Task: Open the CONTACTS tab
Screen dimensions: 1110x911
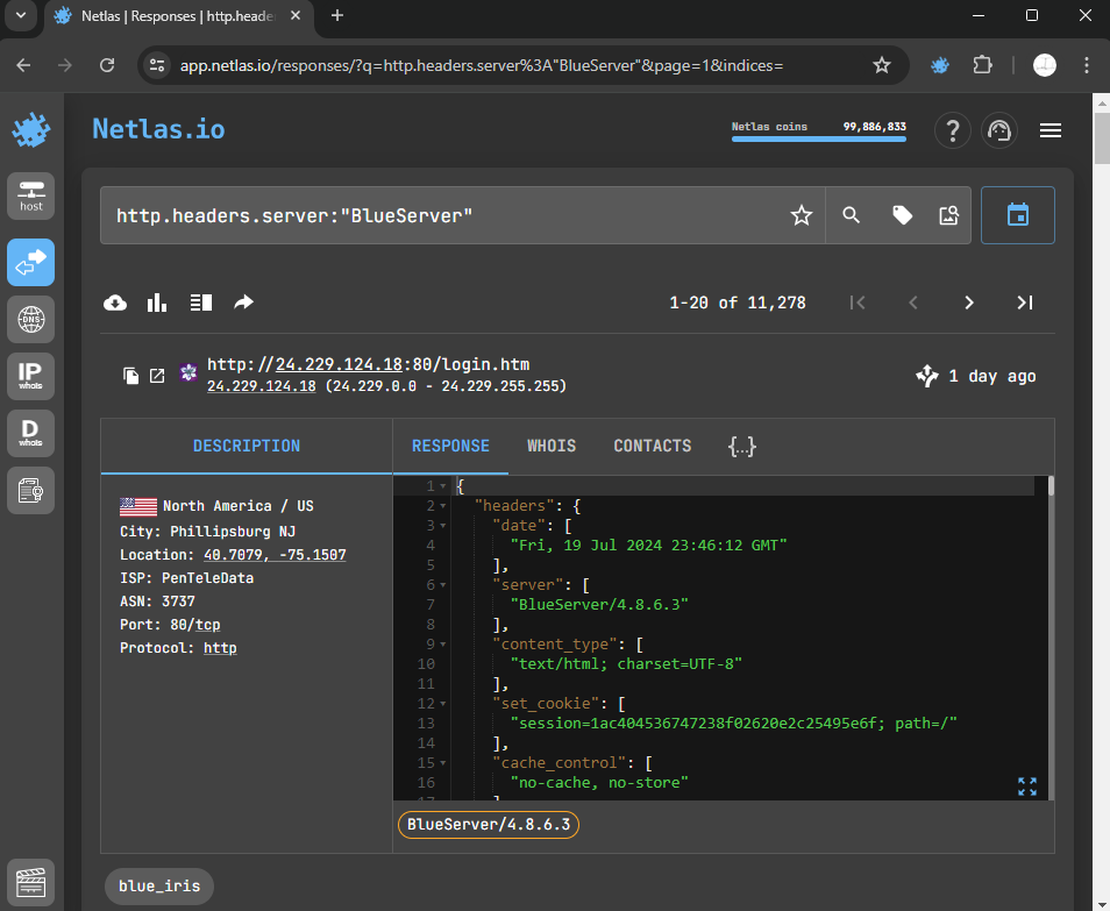Action: pyautogui.click(x=652, y=446)
